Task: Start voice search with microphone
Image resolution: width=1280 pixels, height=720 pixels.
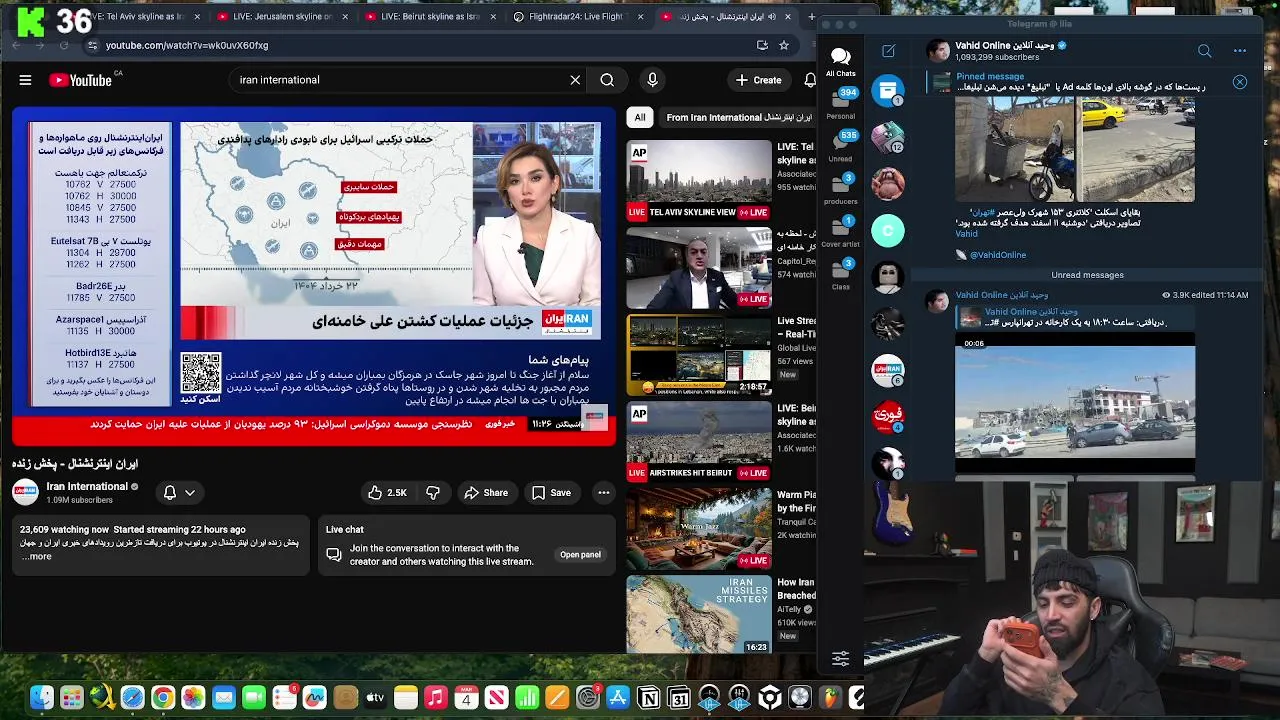Action: tap(652, 80)
